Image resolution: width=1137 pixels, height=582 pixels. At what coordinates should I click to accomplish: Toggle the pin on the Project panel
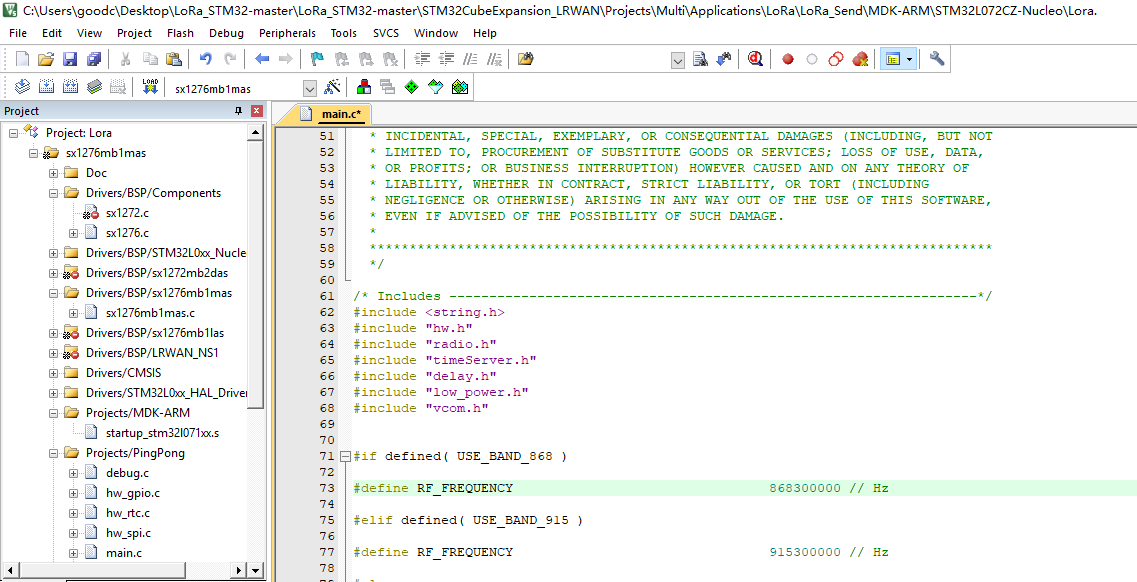238,111
